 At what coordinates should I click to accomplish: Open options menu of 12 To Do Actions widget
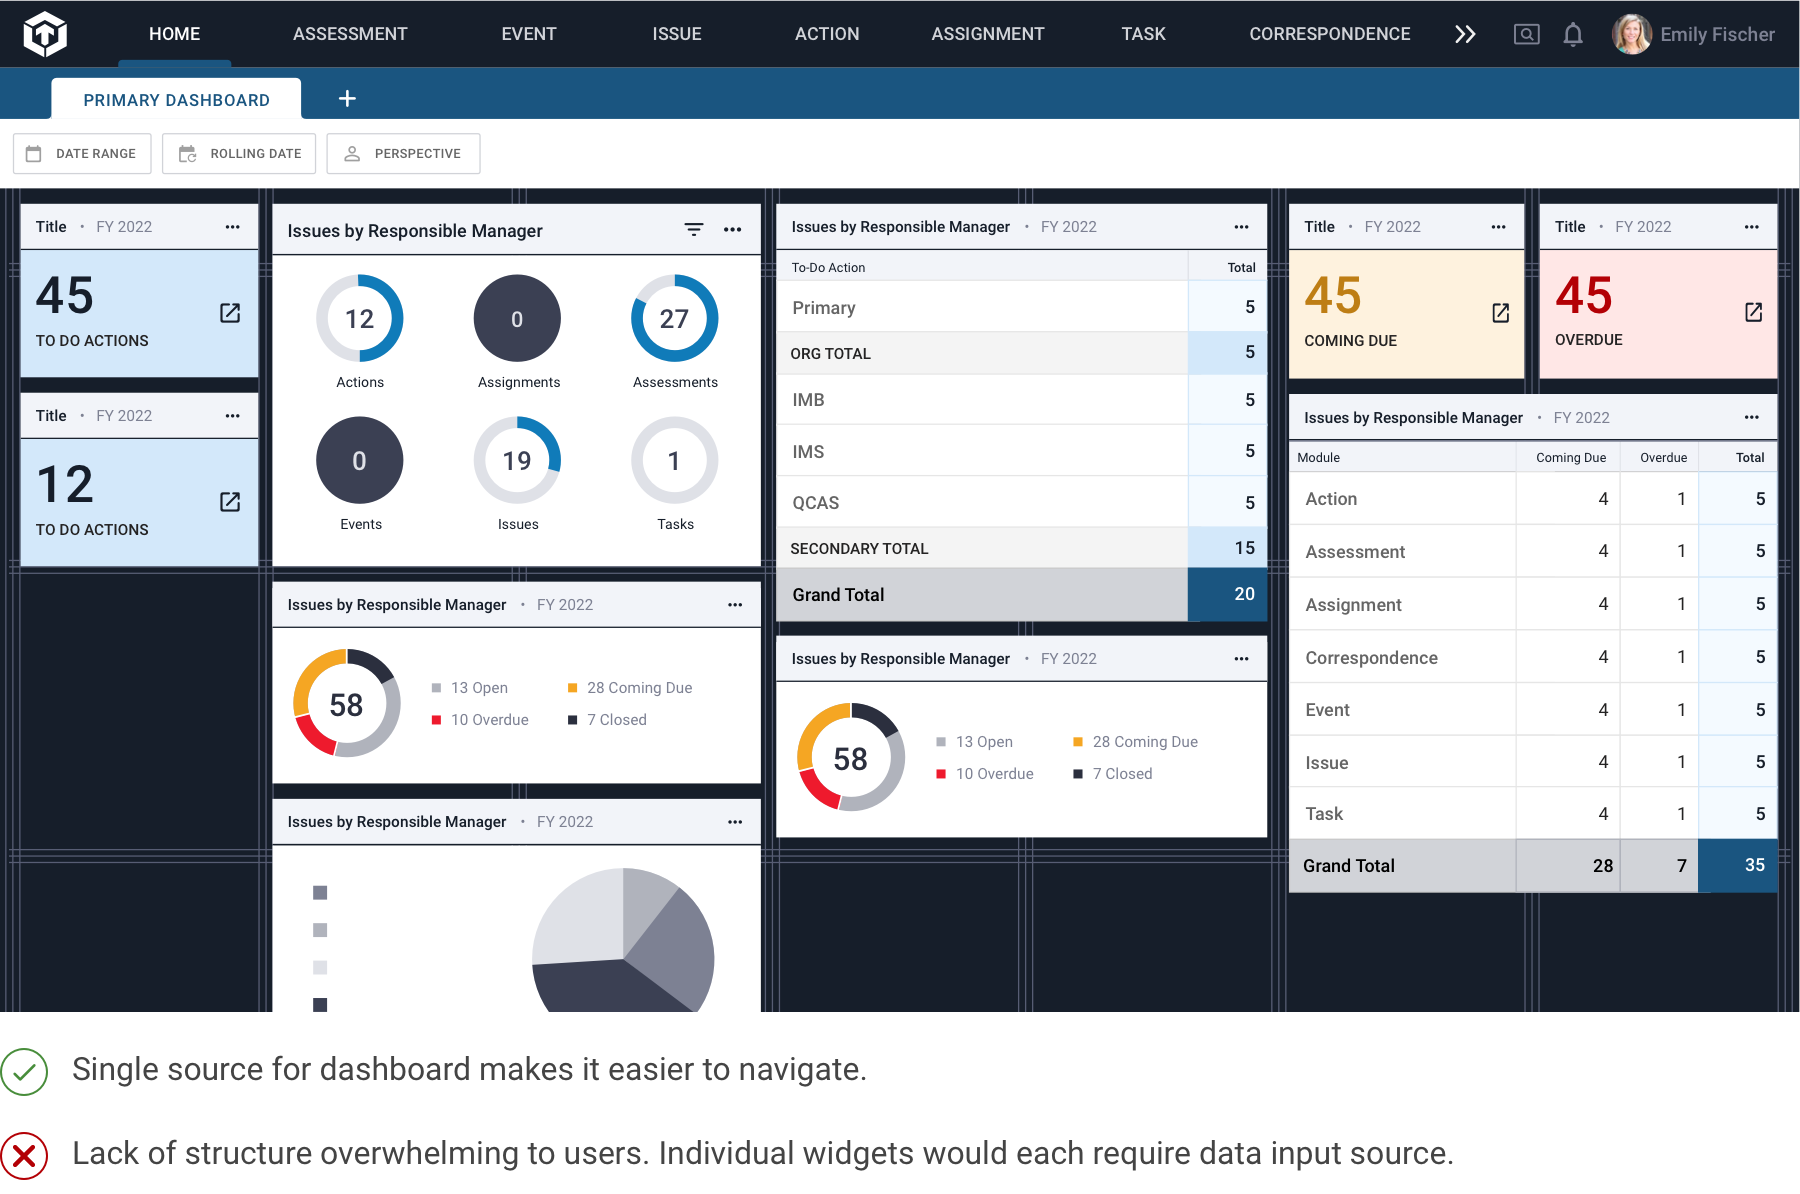pos(233,416)
